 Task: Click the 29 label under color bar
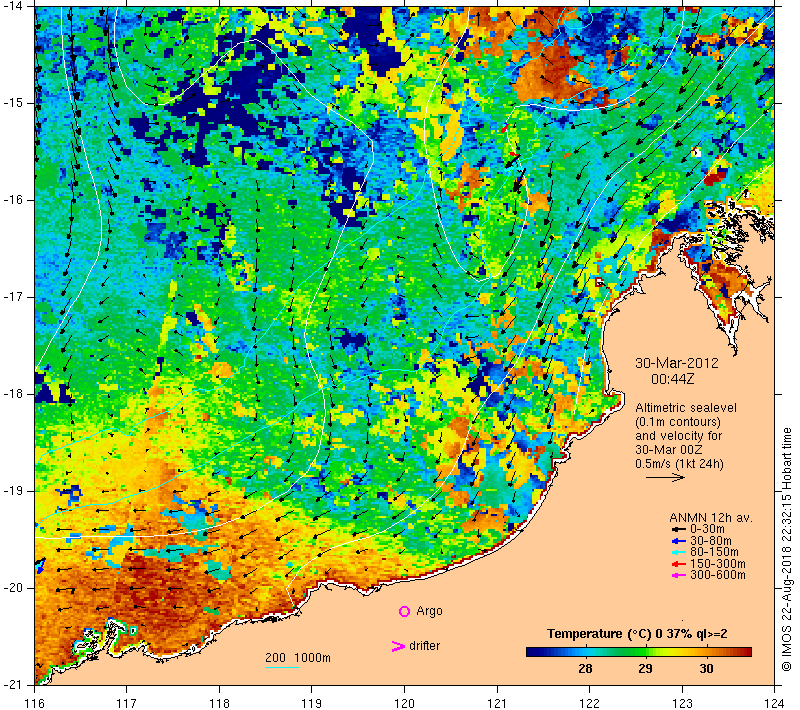[645, 669]
